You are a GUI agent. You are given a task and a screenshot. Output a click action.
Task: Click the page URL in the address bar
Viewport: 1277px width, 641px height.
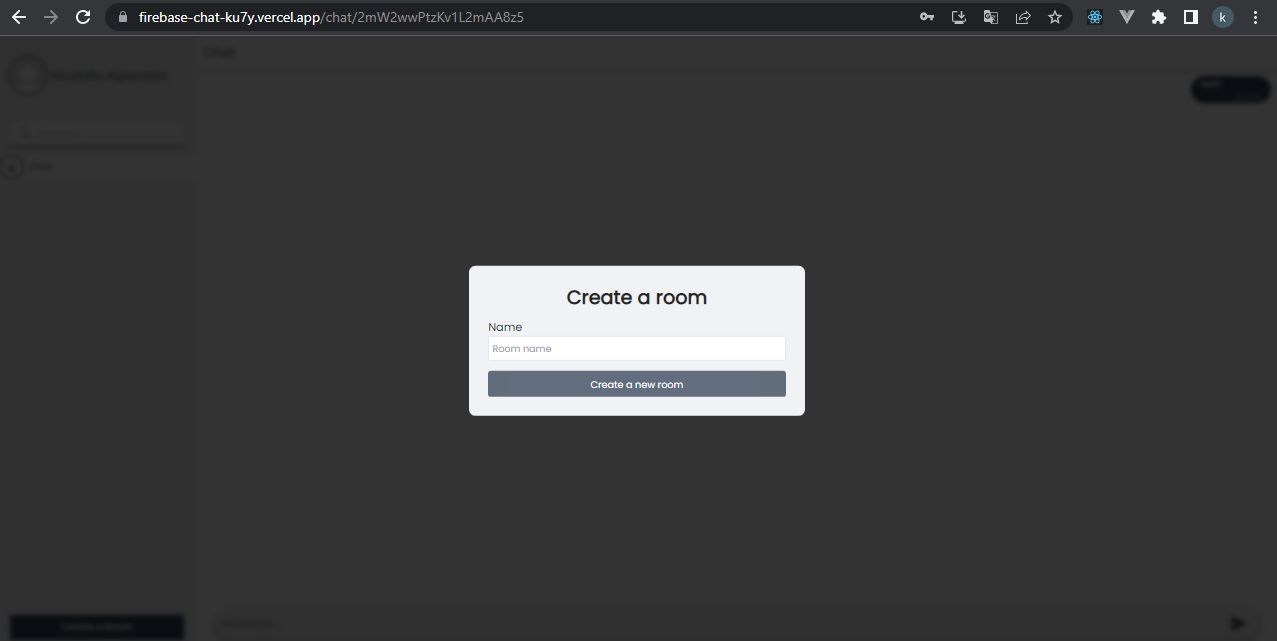click(330, 17)
